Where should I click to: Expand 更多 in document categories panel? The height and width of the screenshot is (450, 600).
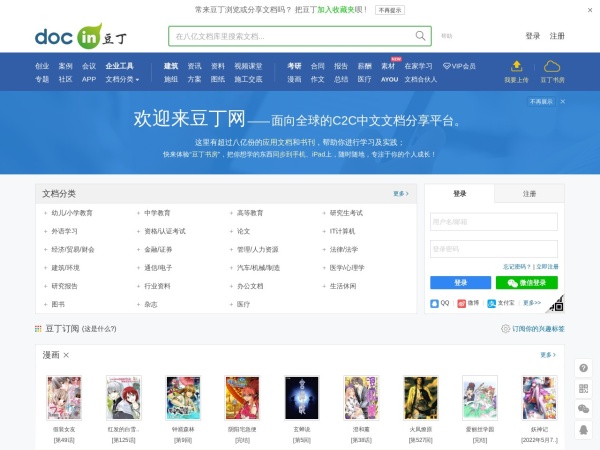point(400,193)
